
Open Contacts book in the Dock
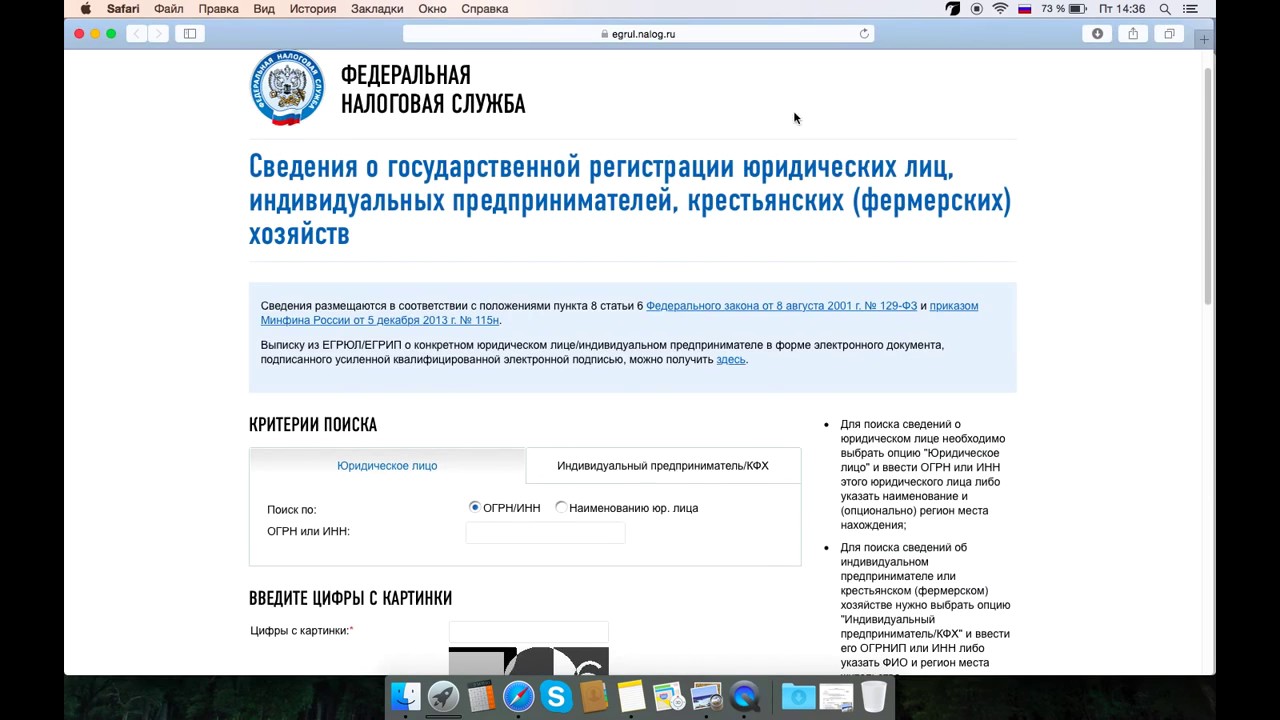coord(594,697)
